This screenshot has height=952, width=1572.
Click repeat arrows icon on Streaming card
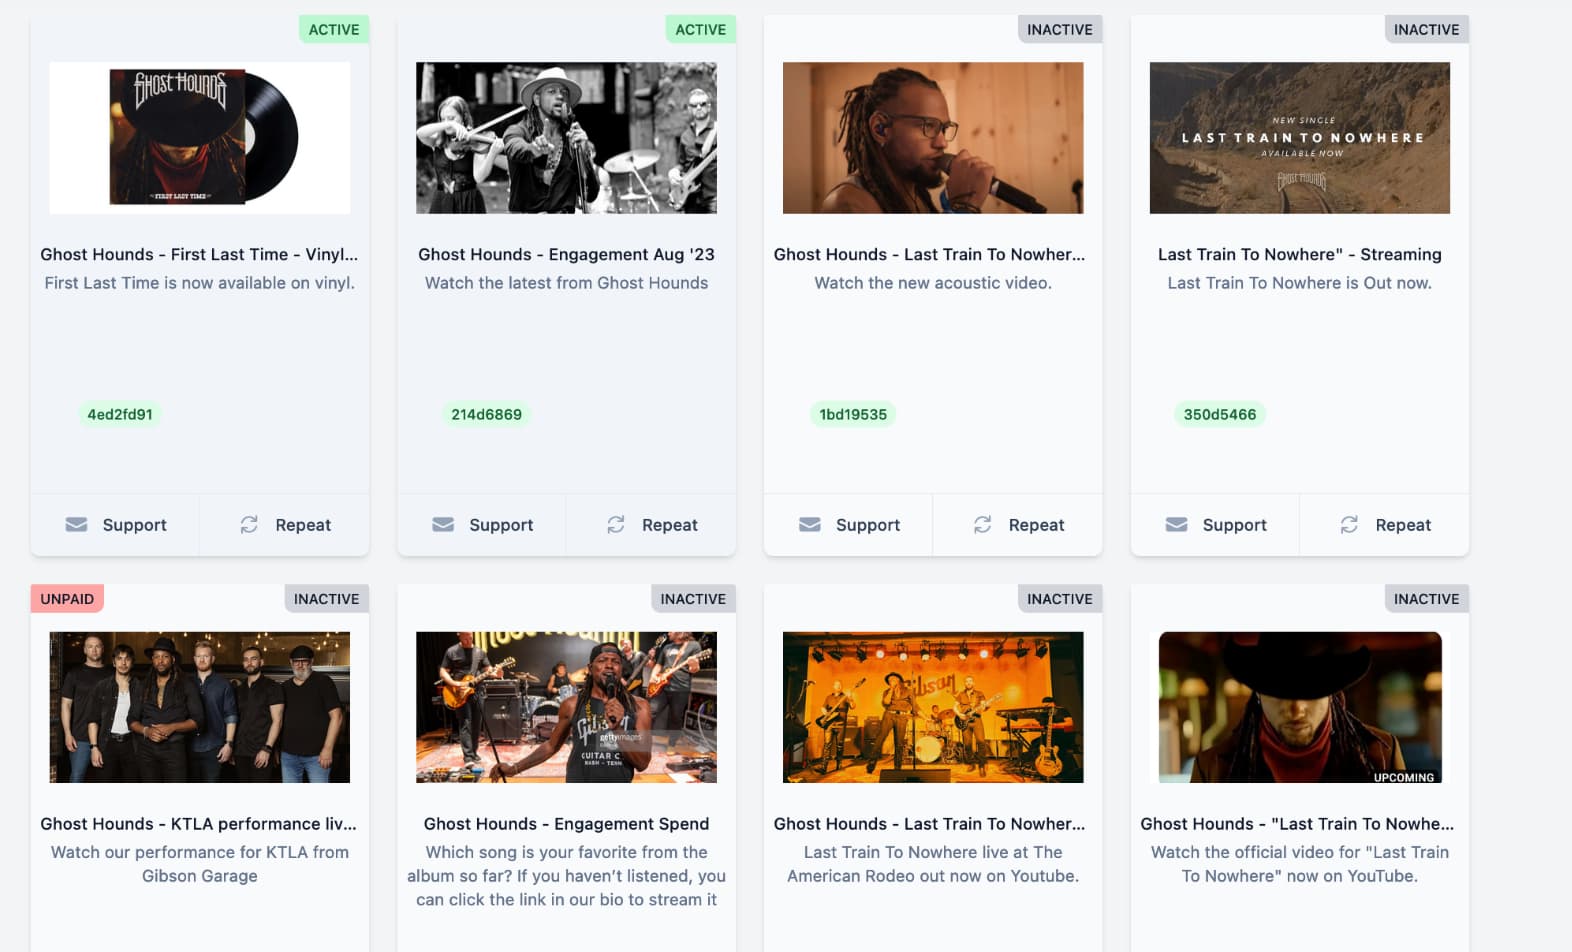[x=1349, y=525]
